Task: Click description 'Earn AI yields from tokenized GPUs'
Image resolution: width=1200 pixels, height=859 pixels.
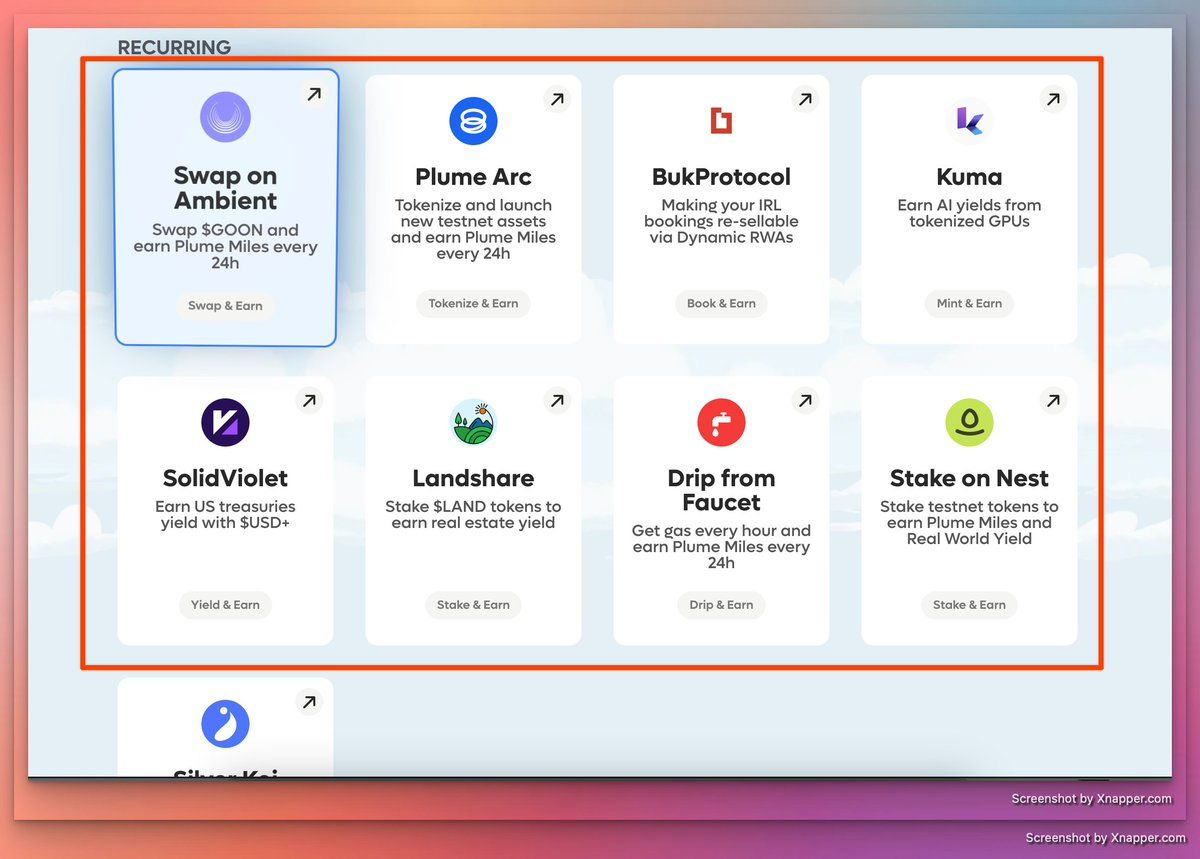Action: click(x=969, y=213)
